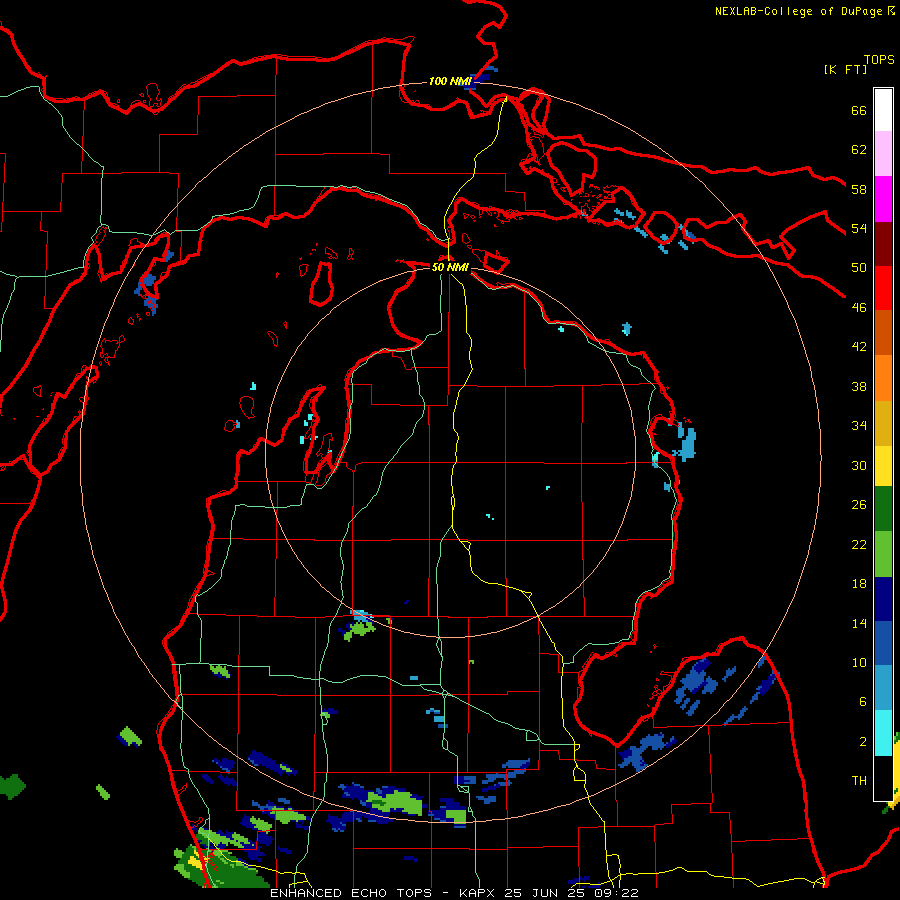
Task: Pick the cyan legend swatch
Action: [883, 732]
